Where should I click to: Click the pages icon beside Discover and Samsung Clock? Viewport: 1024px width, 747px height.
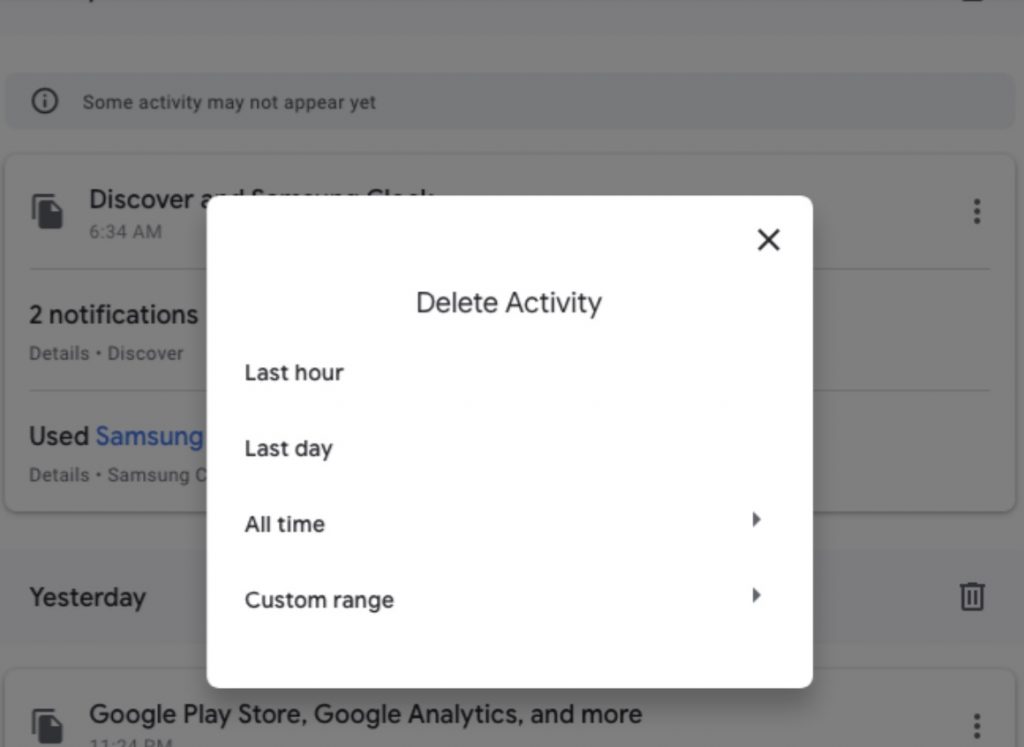tap(48, 210)
